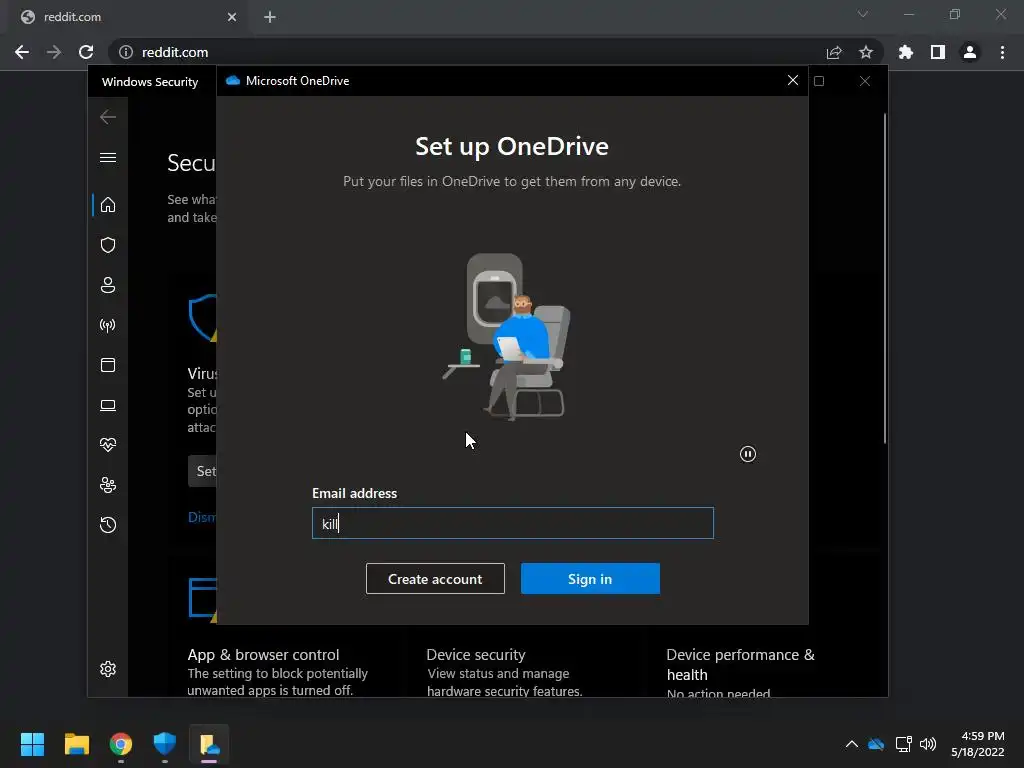
Task: Open network status tray icon
Action: (x=904, y=744)
